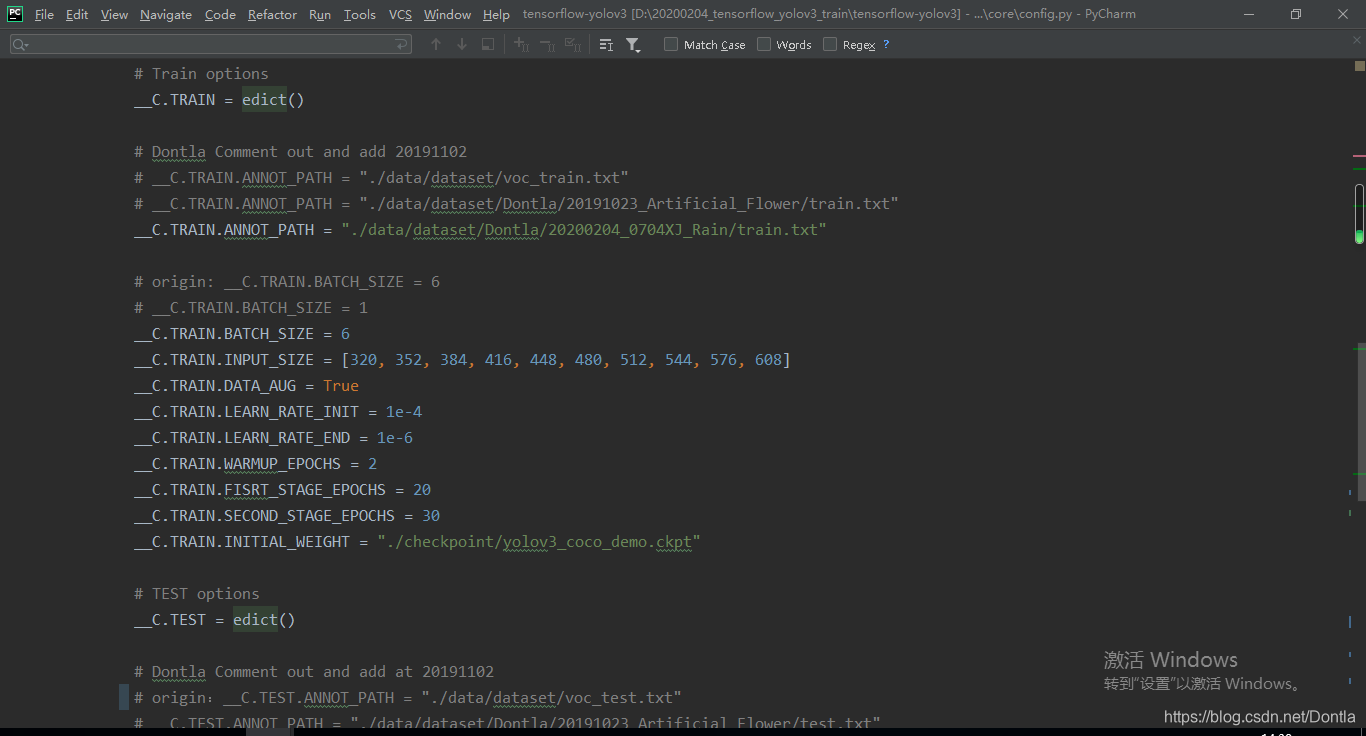Click the WARMUP_EPOCHS = 2 line
This screenshot has height=736, width=1366.
pos(256,463)
